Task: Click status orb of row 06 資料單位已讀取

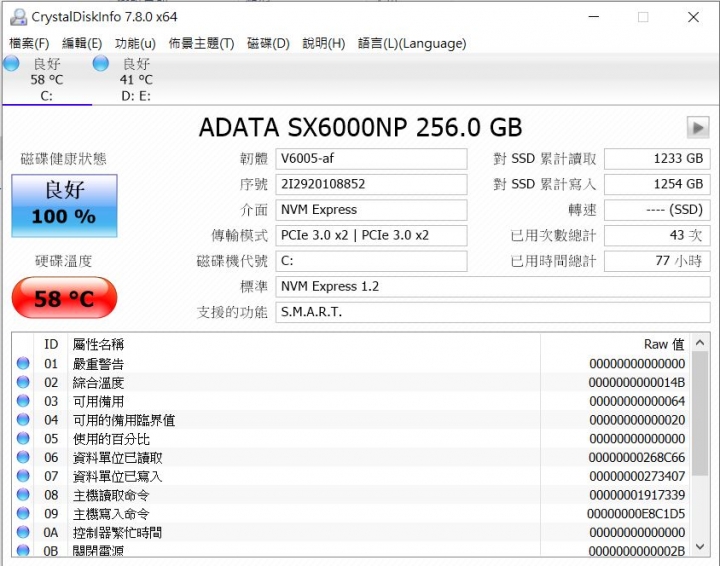Action: [23, 458]
